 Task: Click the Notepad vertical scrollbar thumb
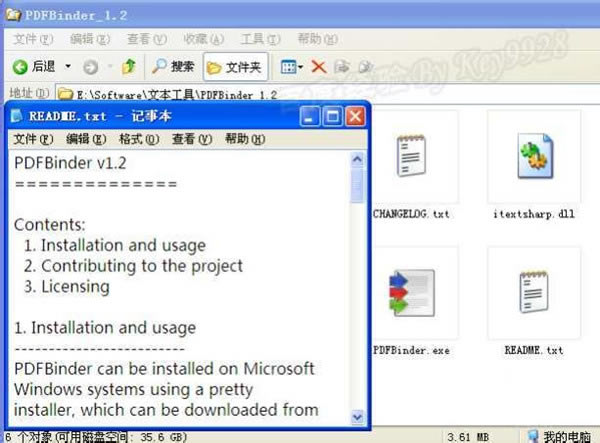point(357,185)
